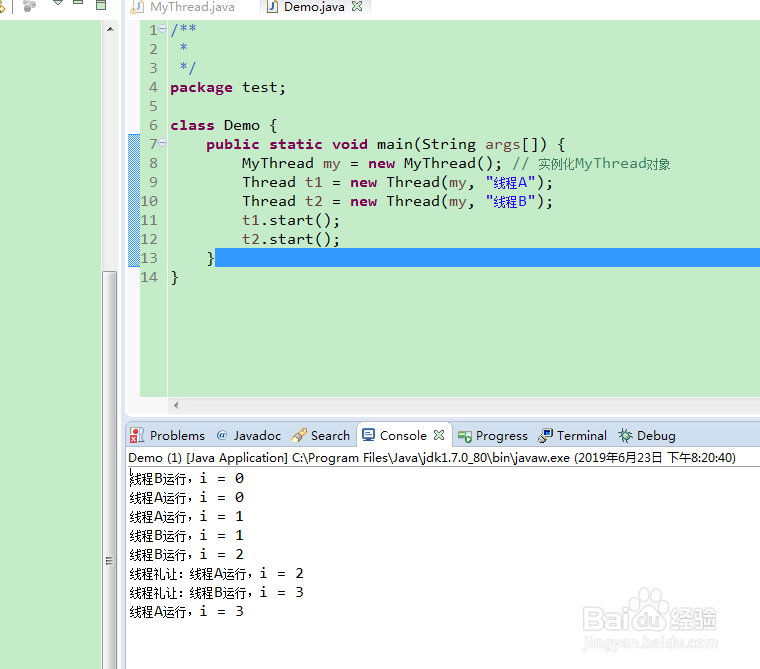Click console line '线程A运行, i = 0'
The image size is (760, 669).
(187, 497)
